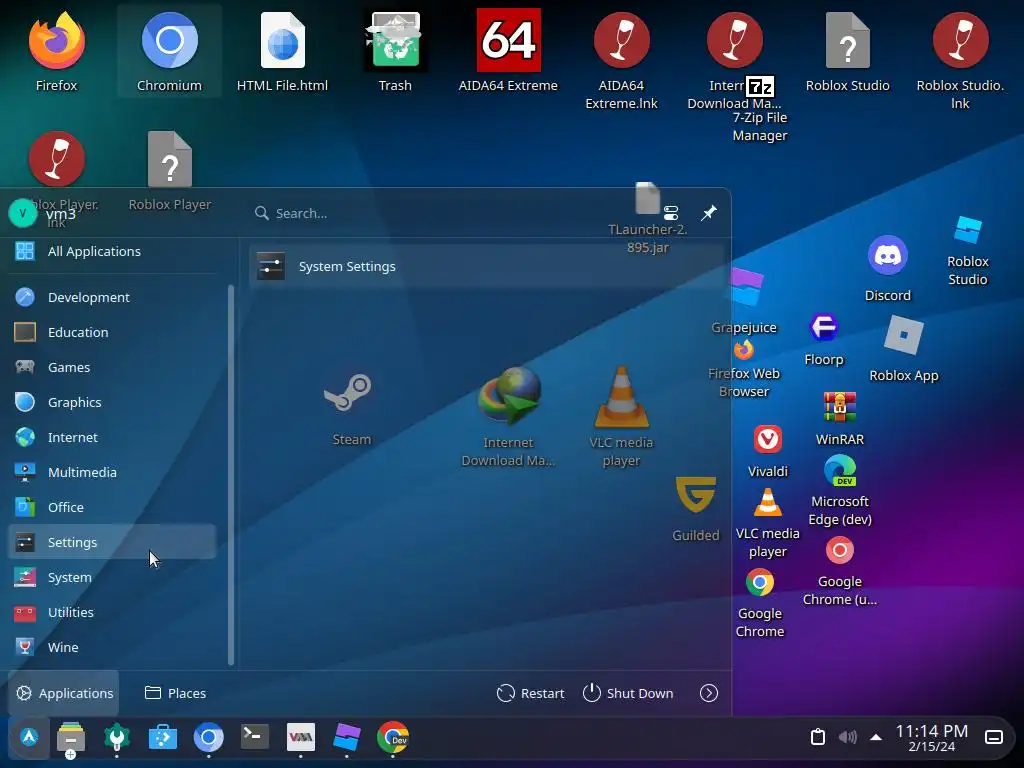The height and width of the screenshot is (768, 1024).
Task: Select Education category
Action: 112,332
